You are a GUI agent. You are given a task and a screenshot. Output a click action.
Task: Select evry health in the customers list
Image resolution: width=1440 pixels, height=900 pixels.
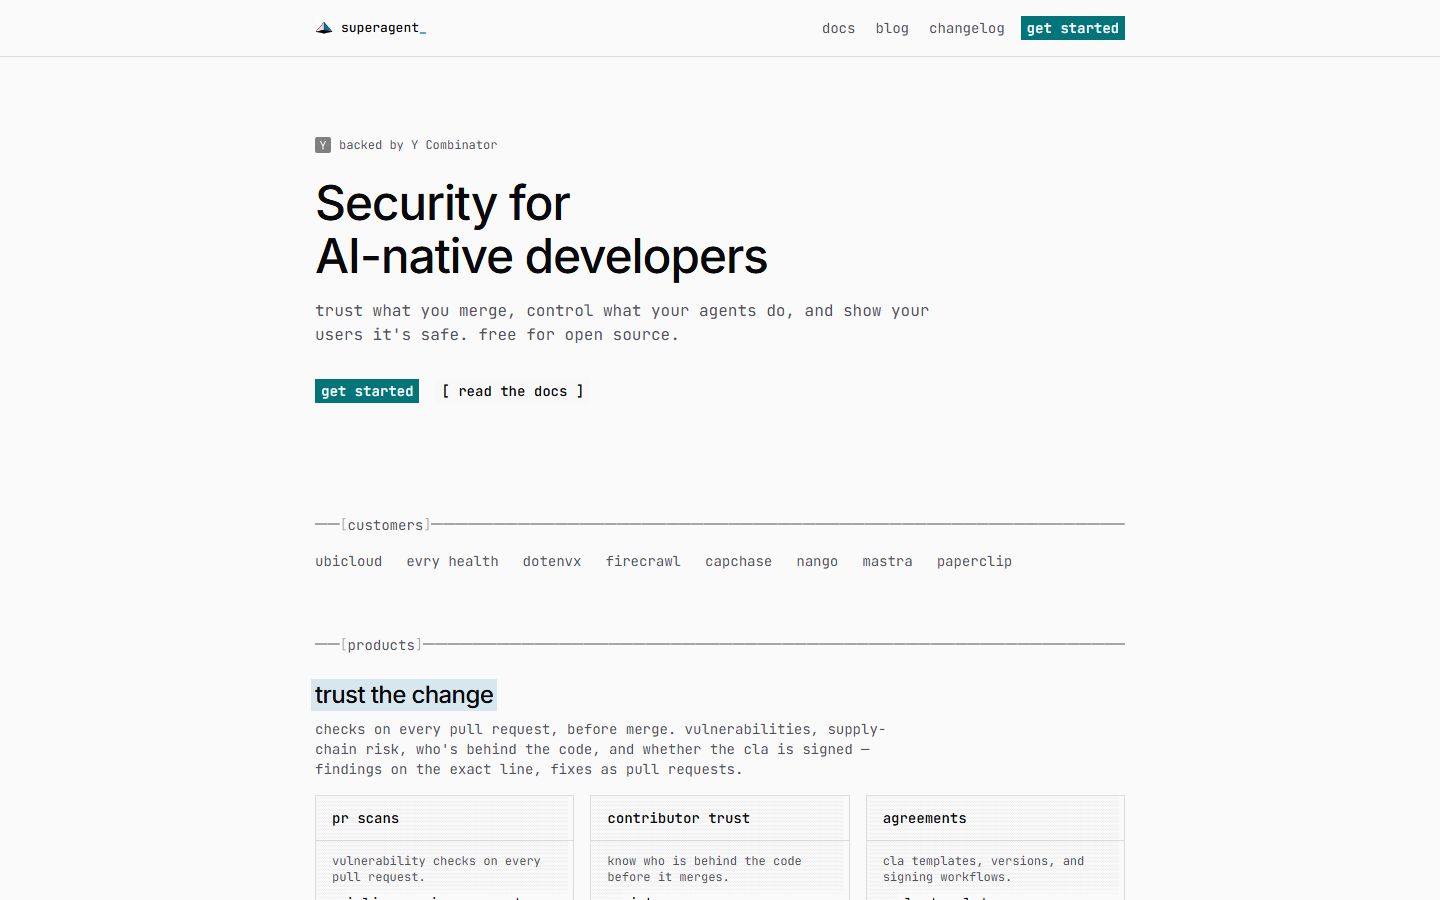(452, 561)
